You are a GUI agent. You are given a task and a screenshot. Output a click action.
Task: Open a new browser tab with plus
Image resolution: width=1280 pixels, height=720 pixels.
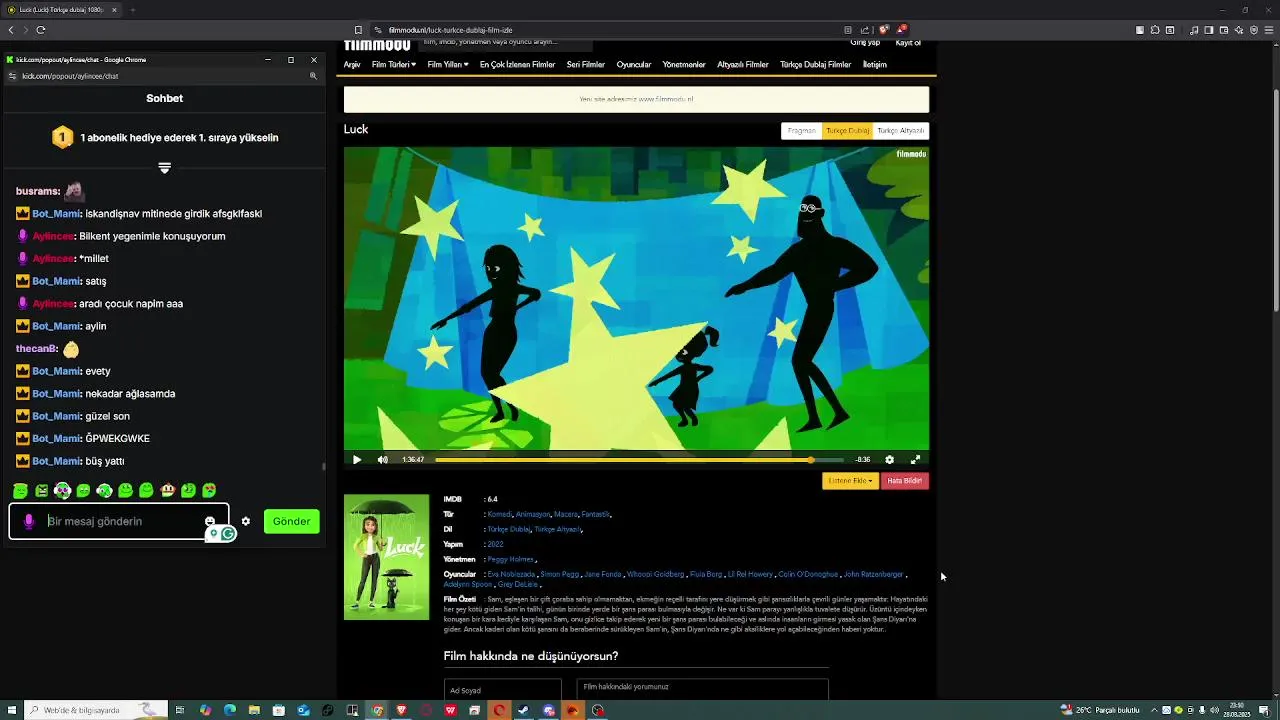pos(132,10)
